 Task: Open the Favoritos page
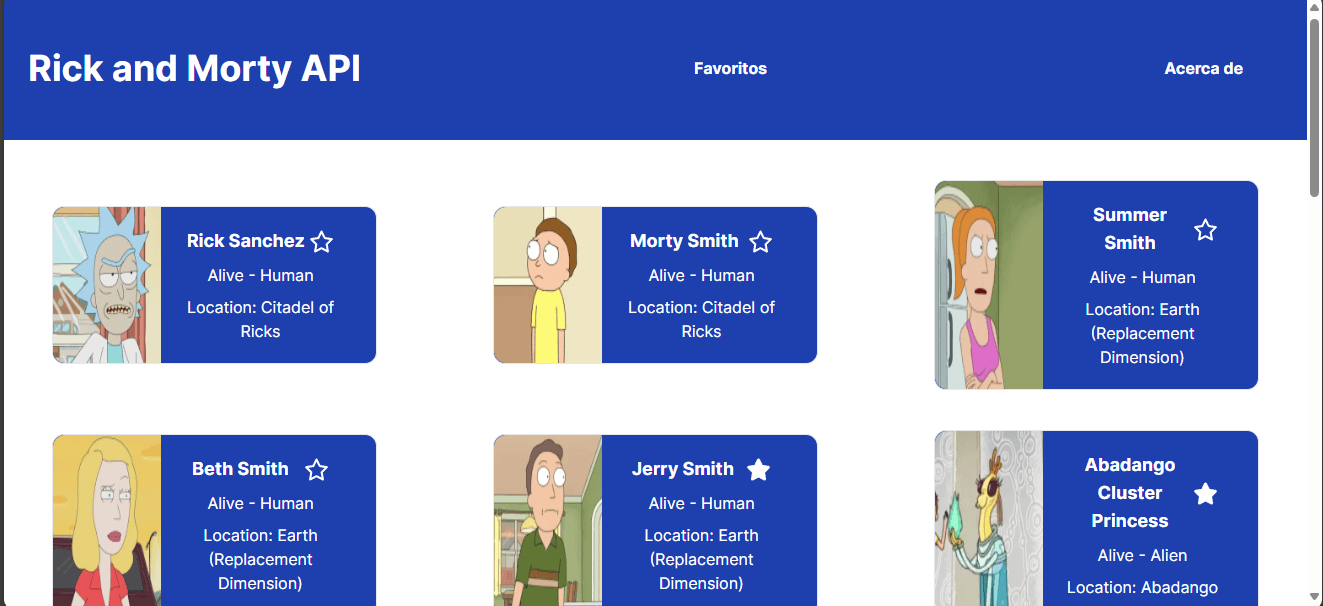(731, 69)
